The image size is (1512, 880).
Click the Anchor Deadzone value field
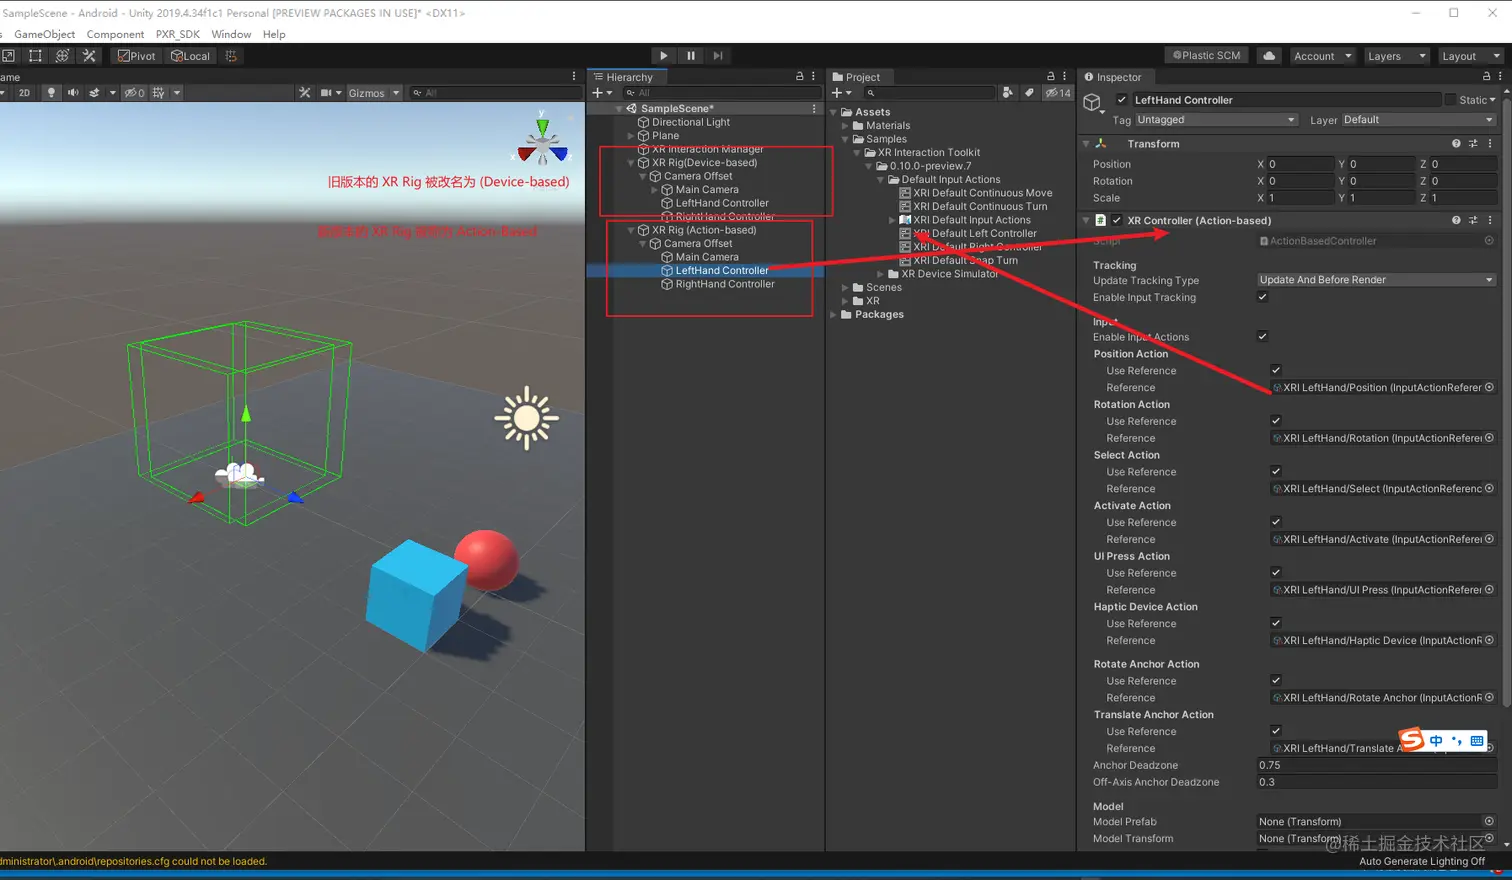pyautogui.click(x=1376, y=765)
